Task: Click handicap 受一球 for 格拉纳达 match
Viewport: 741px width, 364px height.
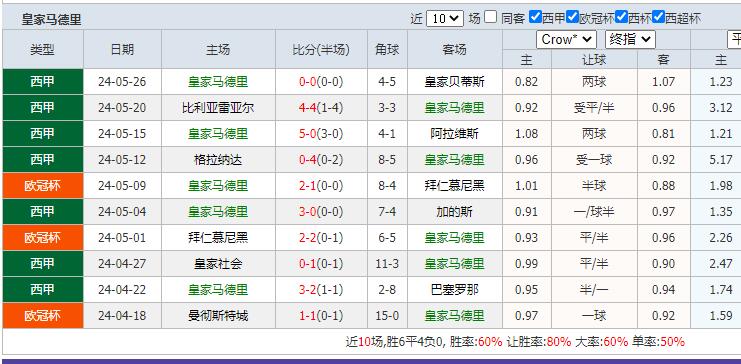Action: click(x=594, y=160)
